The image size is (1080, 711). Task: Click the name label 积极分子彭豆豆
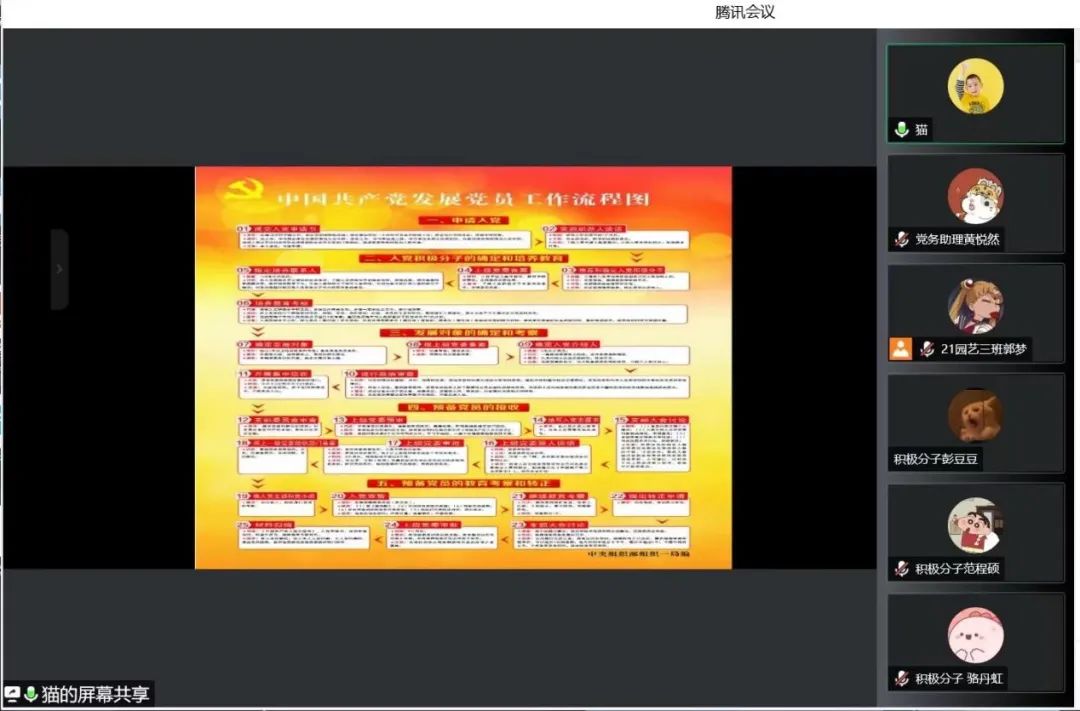(936, 459)
